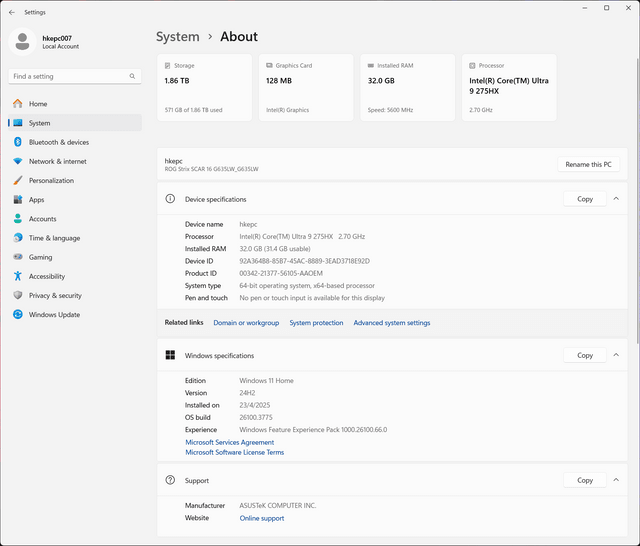Screen dimensions: 640x546
Task: Open Windows Update page
Action: (x=75, y=315)
